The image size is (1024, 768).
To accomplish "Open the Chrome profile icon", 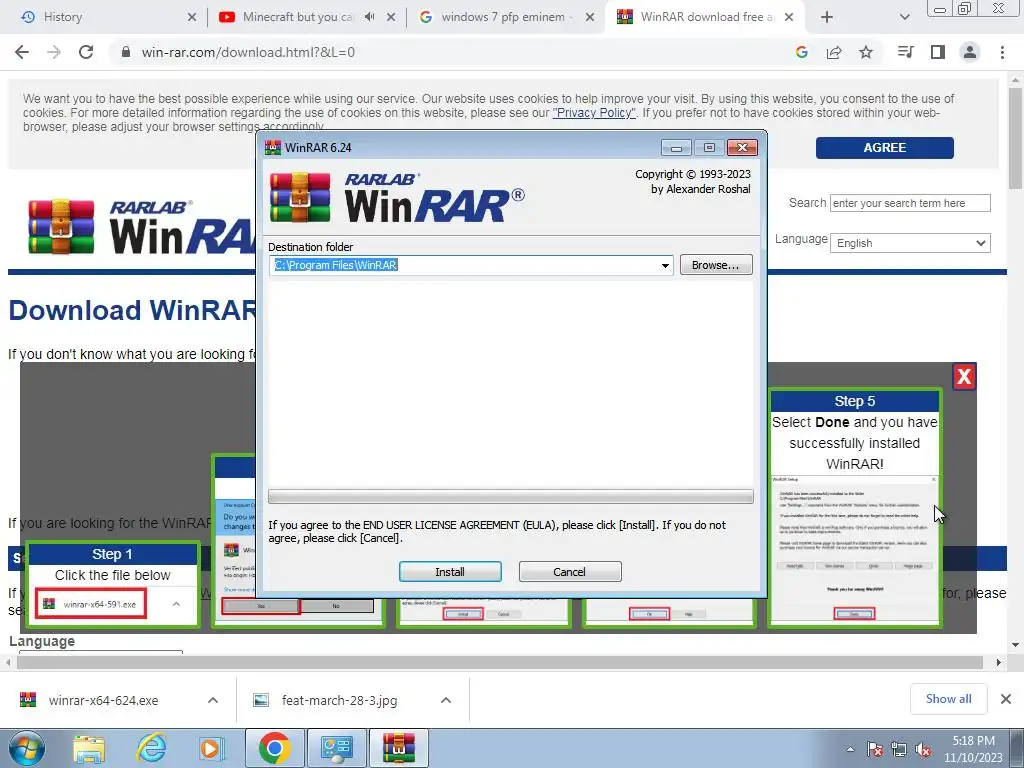I will coord(970,52).
